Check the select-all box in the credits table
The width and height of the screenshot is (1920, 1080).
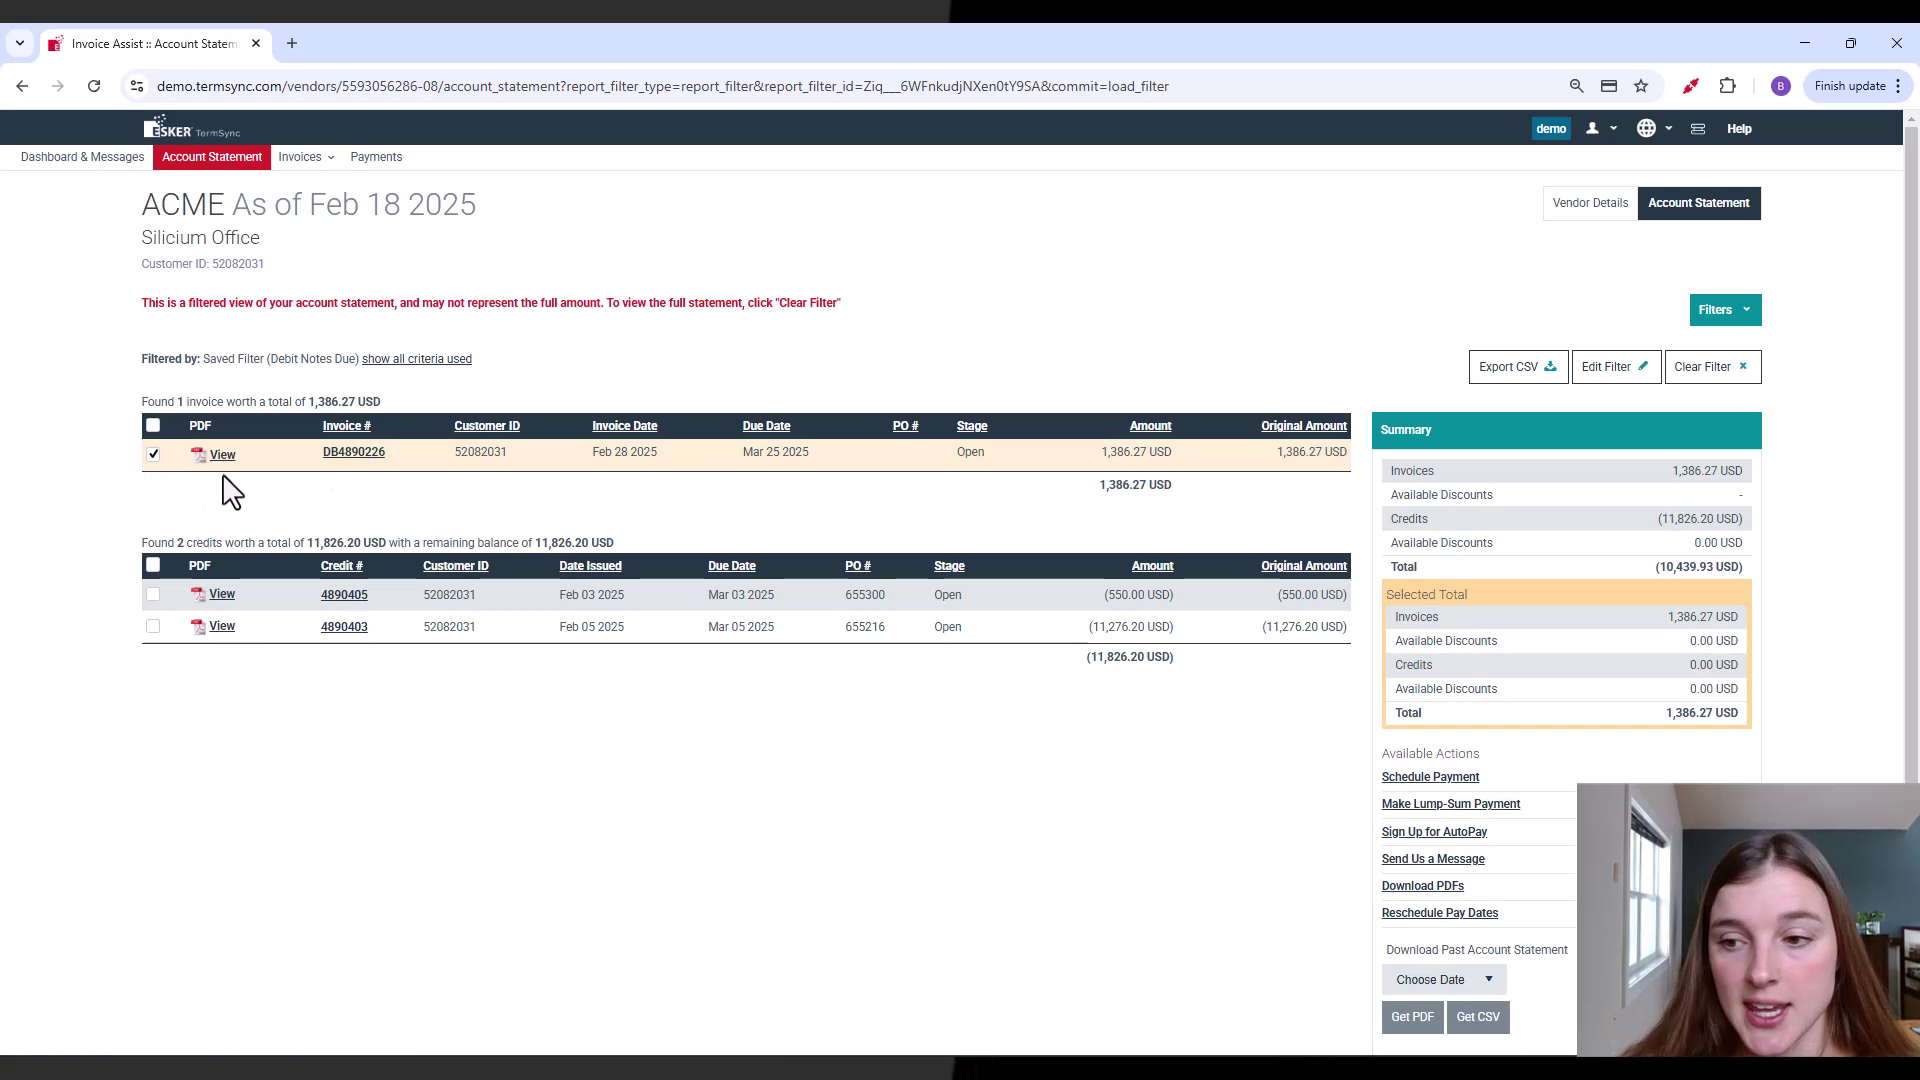click(x=153, y=565)
